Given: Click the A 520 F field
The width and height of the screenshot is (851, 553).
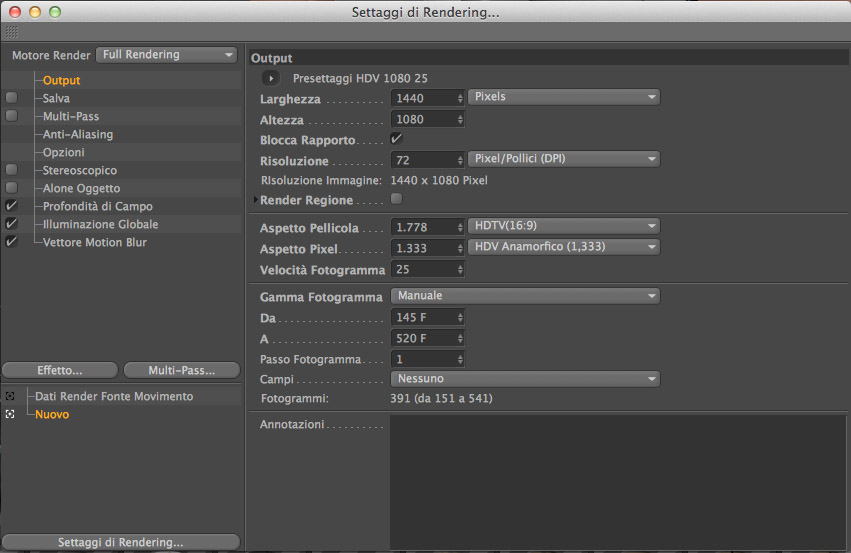Looking at the screenshot, I should coord(424,338).
